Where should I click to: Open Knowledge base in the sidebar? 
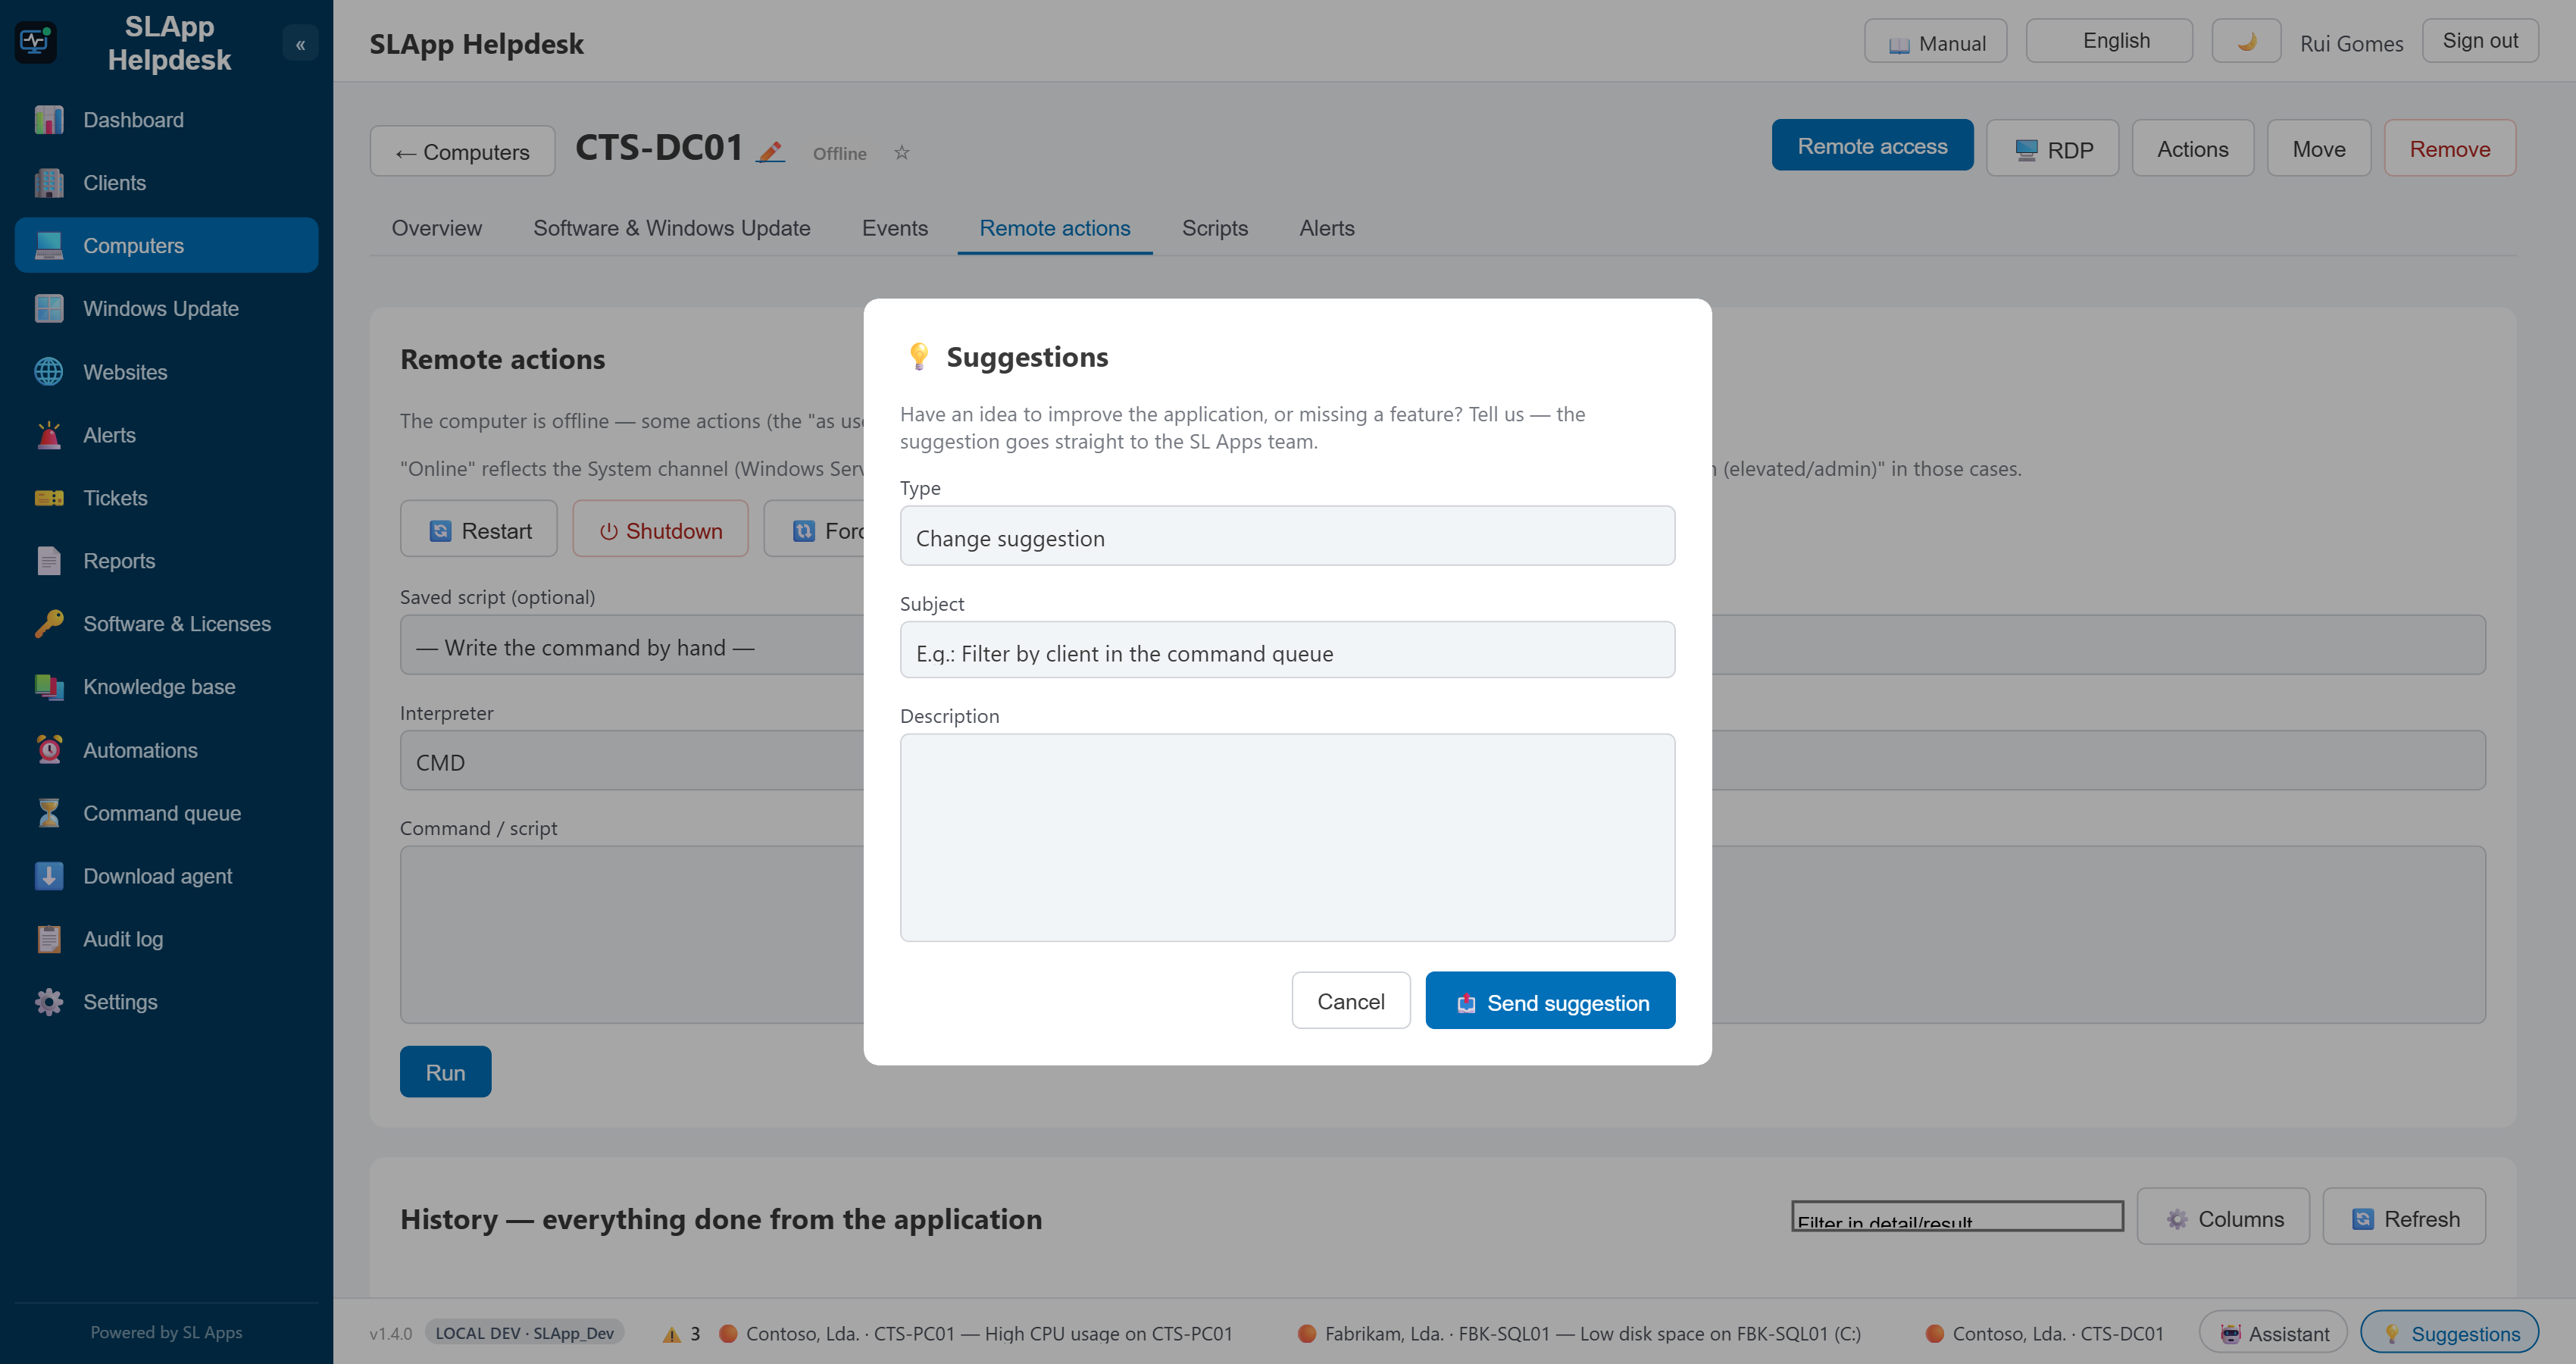[166, 687]
